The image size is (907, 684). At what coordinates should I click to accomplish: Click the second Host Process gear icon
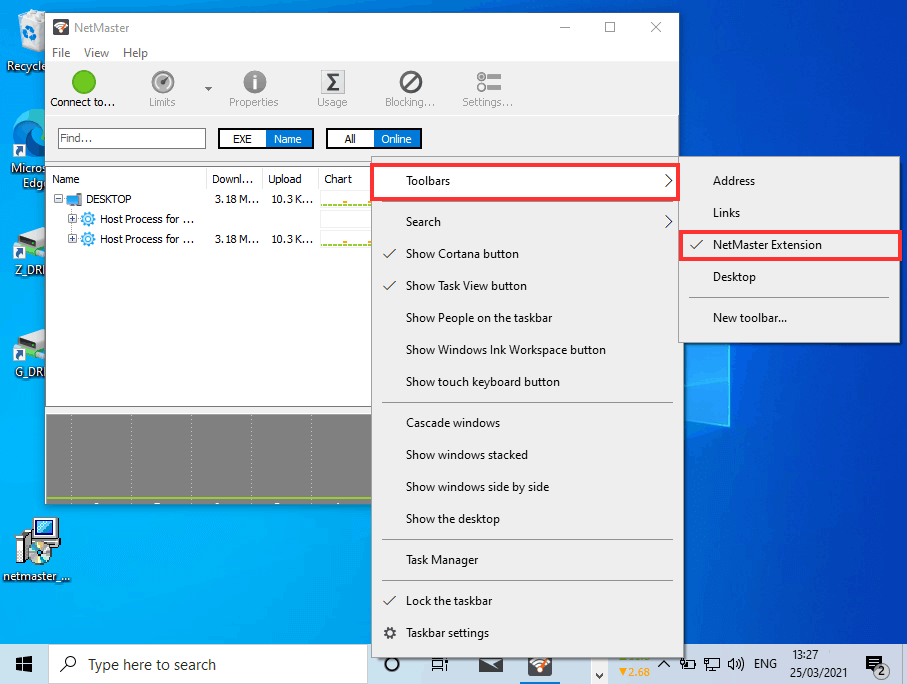(x=88, y=239)
